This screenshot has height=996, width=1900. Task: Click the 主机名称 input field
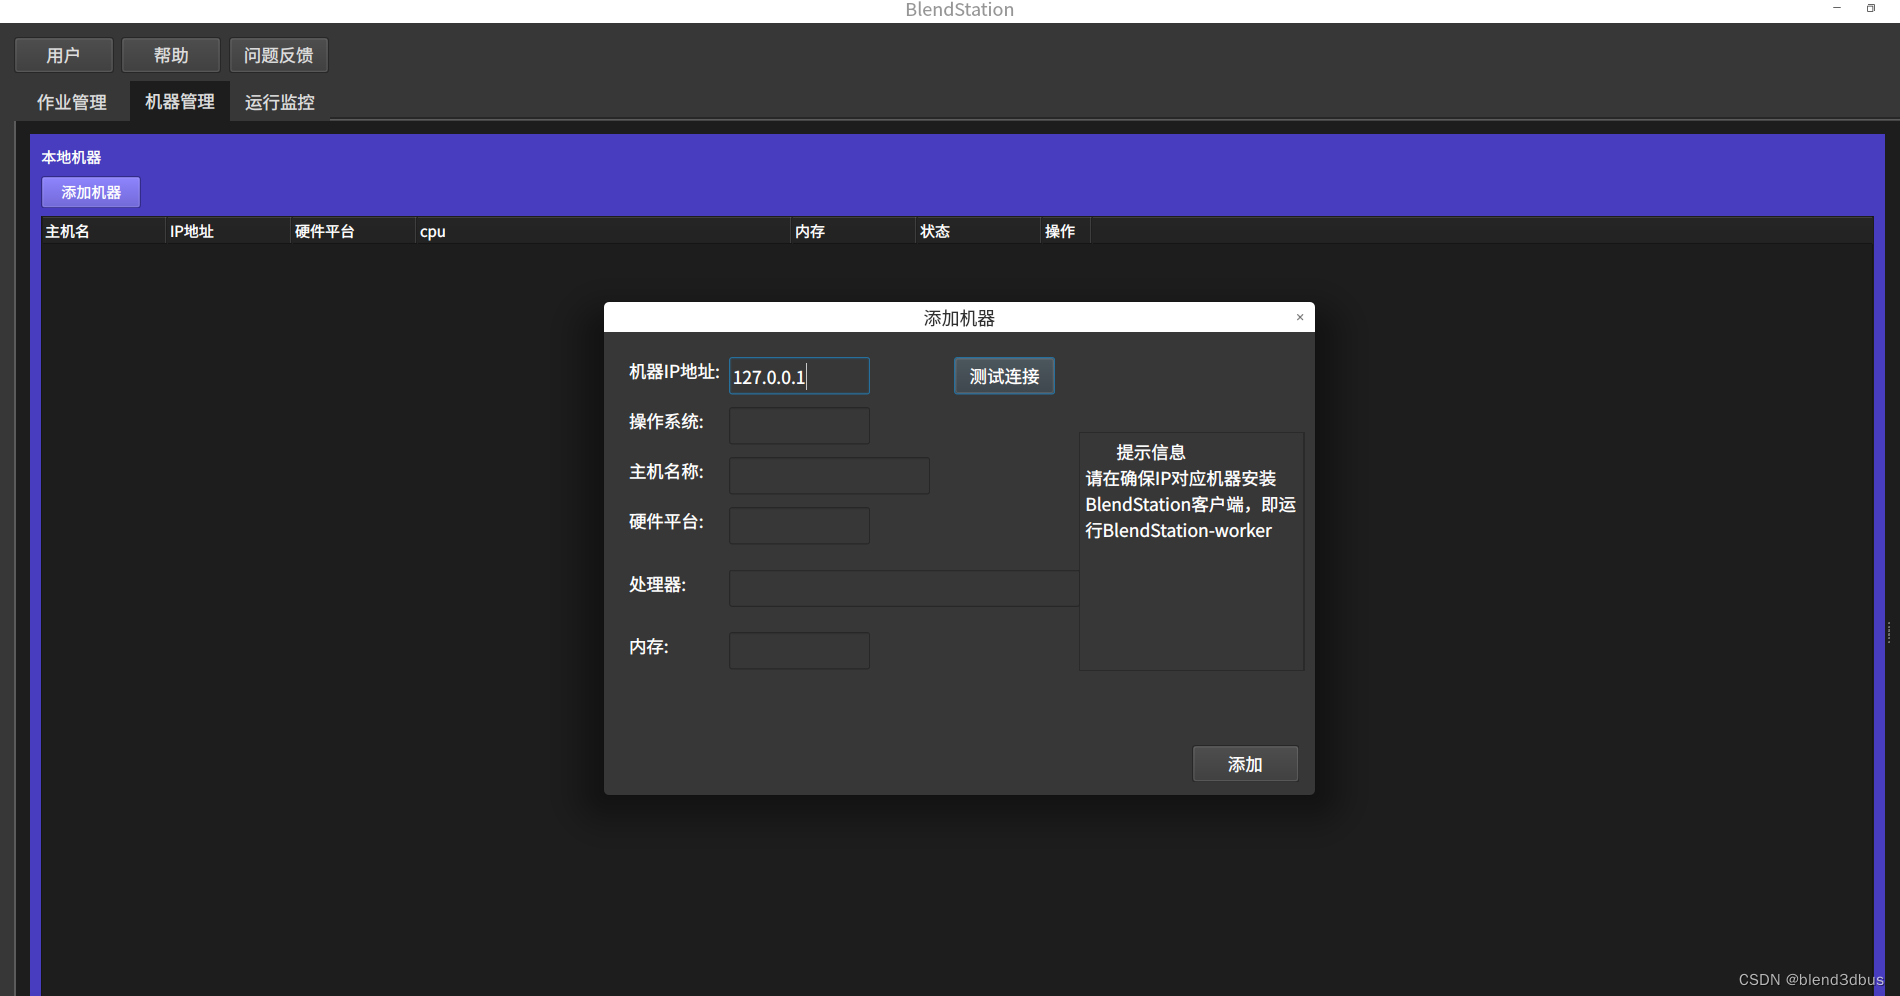click(x=829, y=476)
